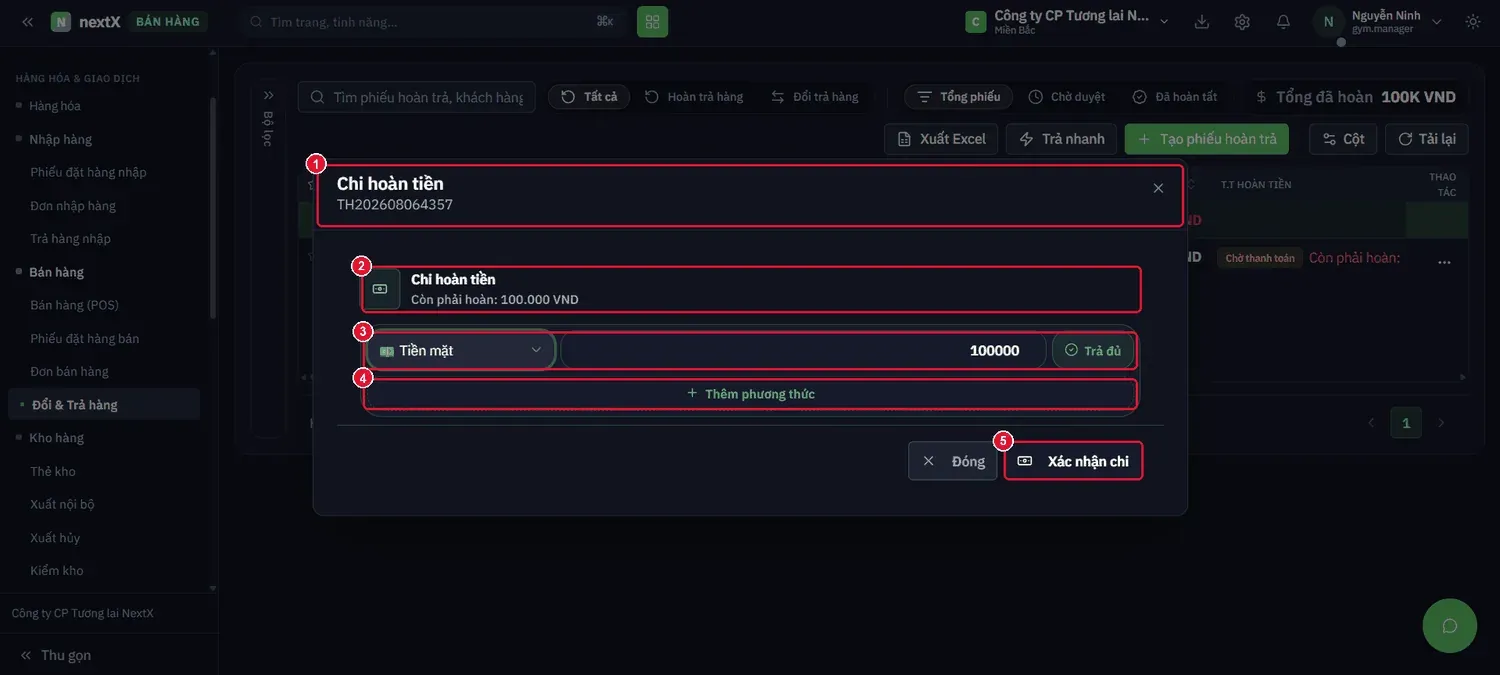
Task: Open the Tiền mặt payment method dropdown
Action: click(461, 350)
